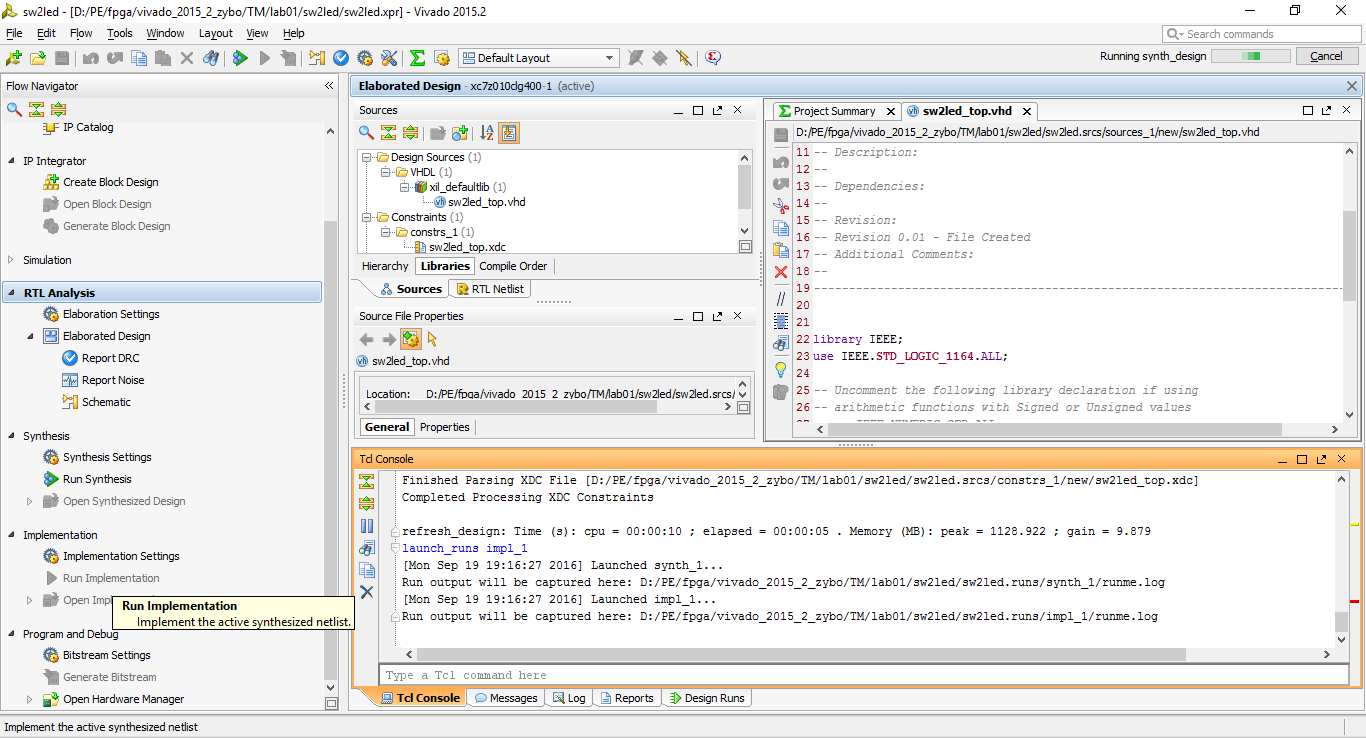Click in the Tcl command input field

[863, 675]
